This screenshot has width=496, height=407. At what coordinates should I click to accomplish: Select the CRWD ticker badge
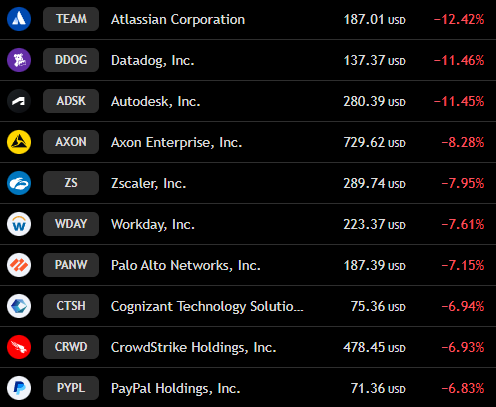click(71, 347)
